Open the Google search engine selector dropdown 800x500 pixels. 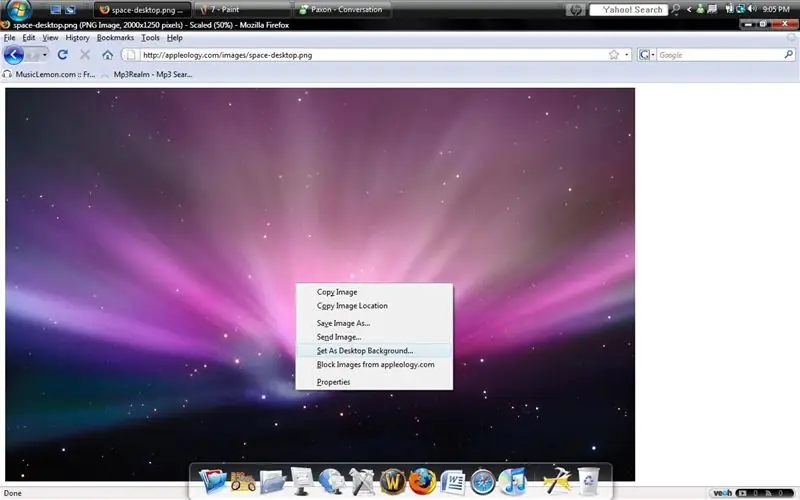tap(647, 55)
